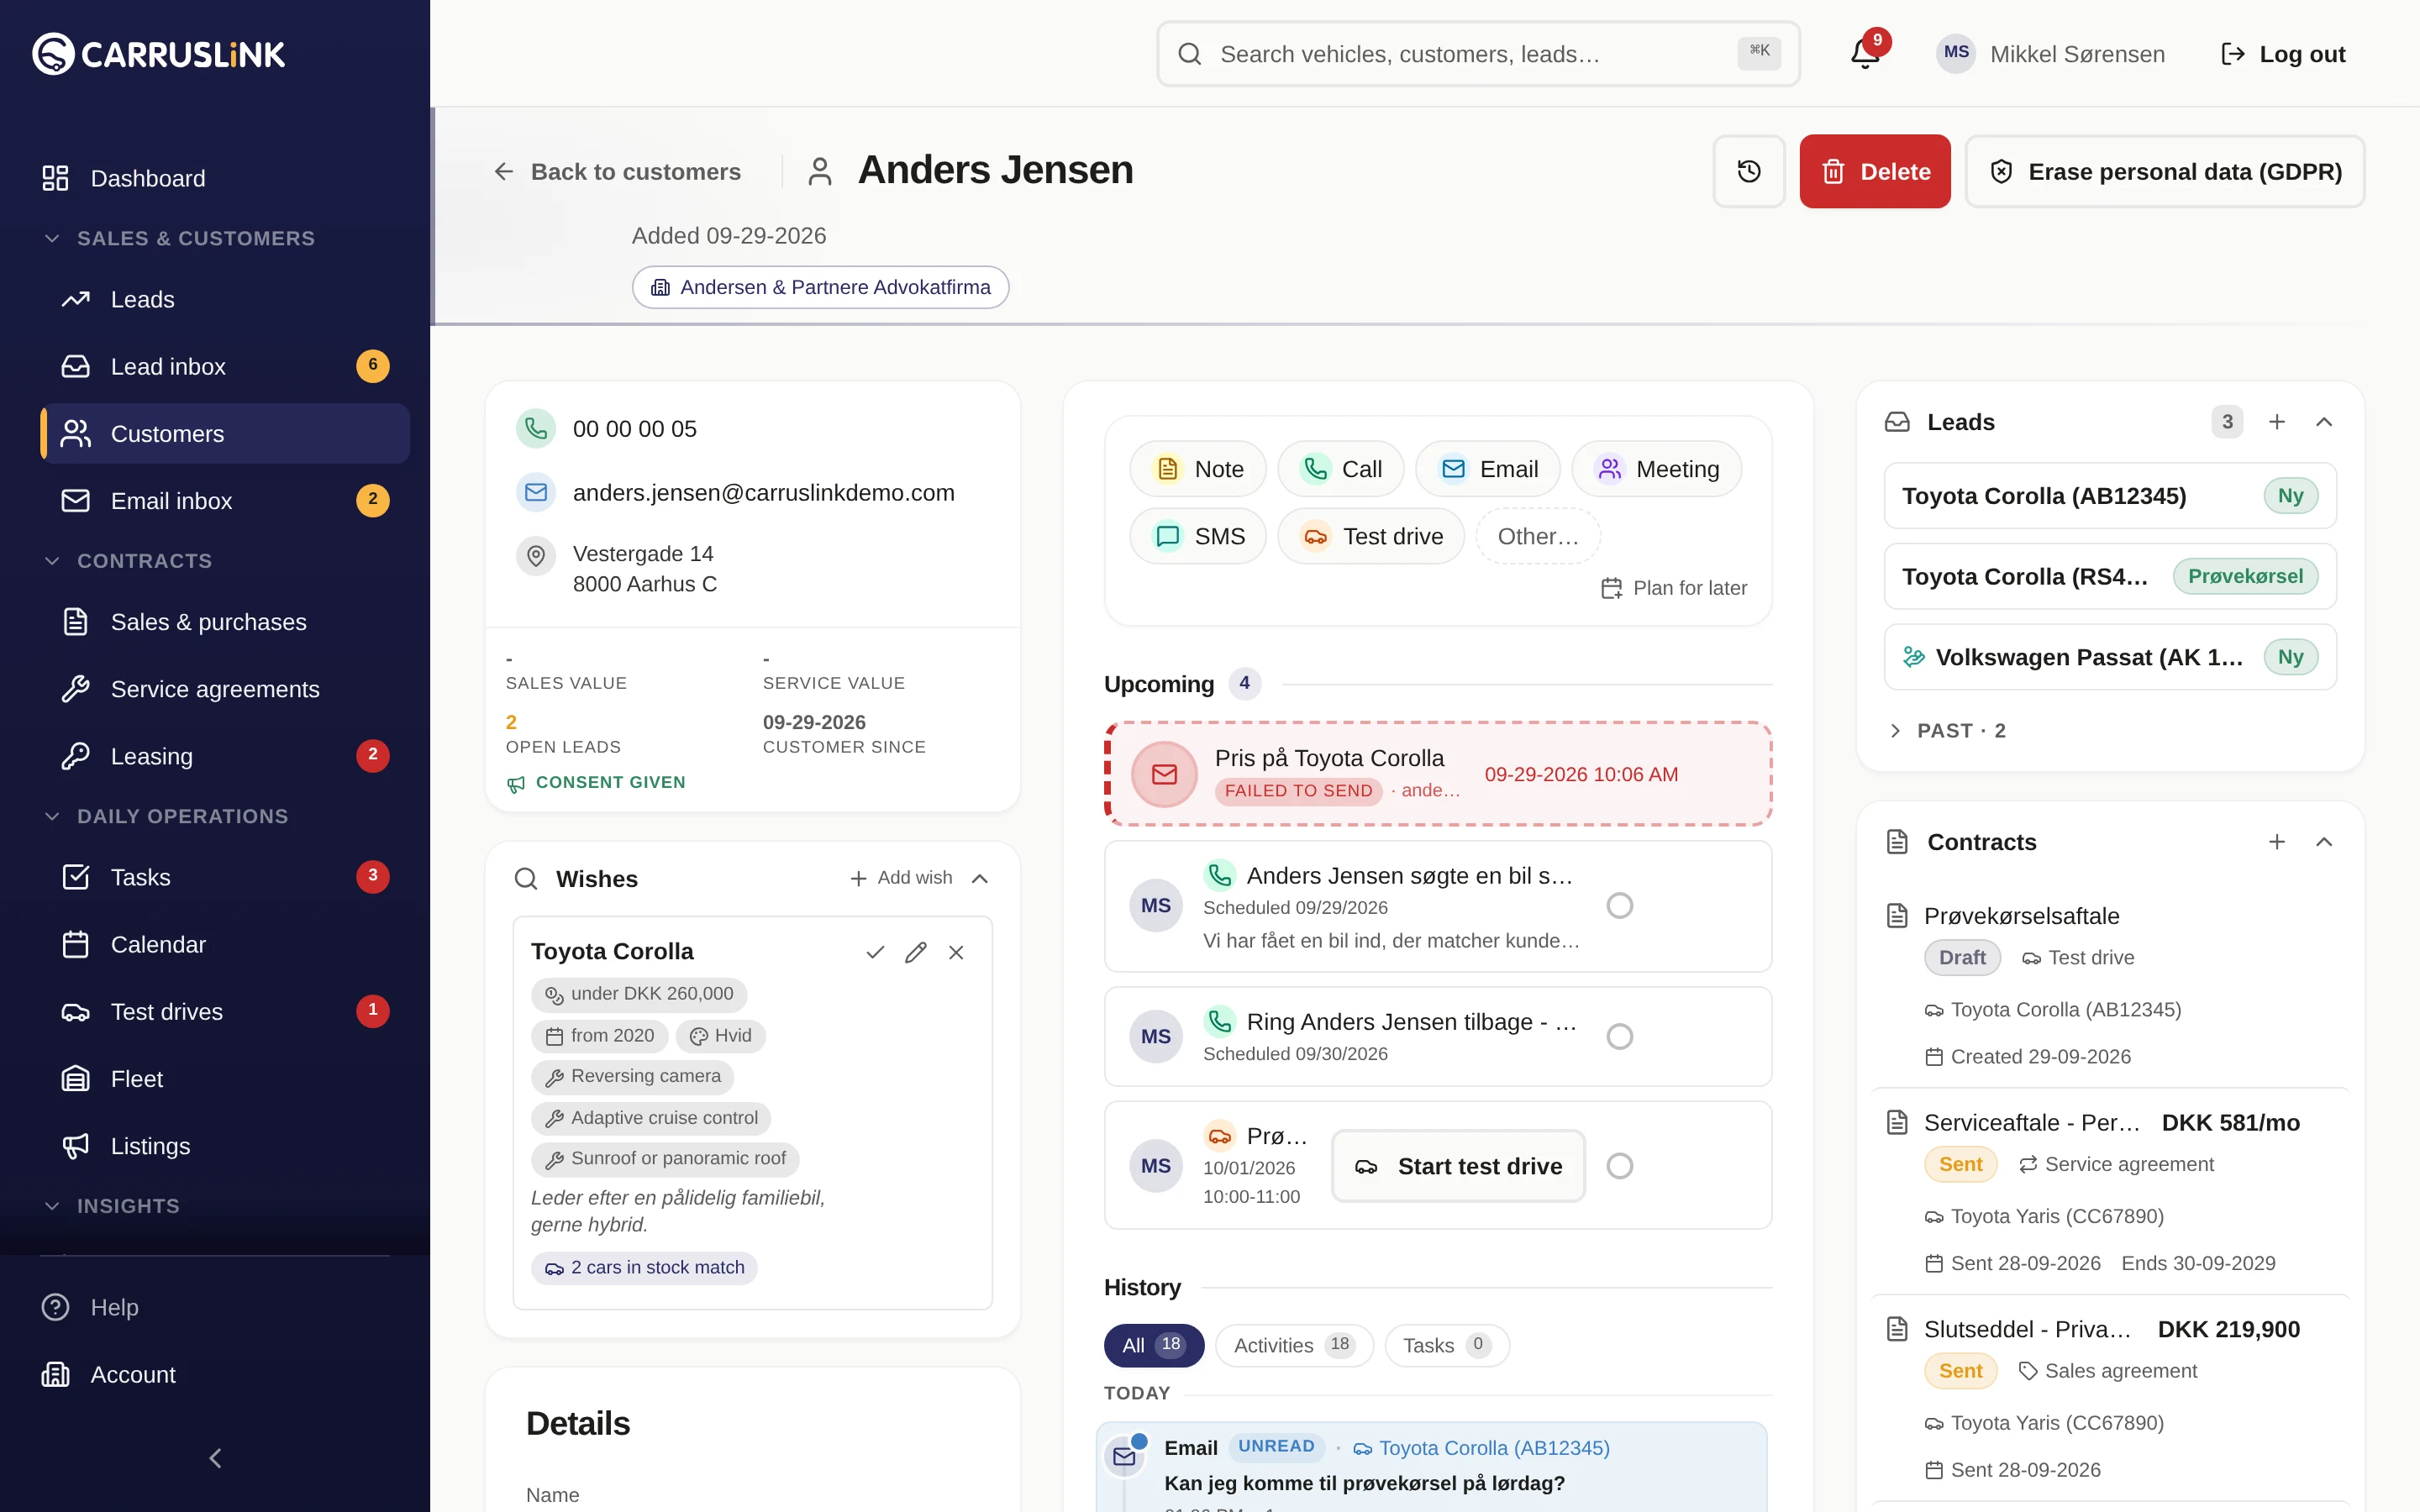The height and width of the screenshot is (1512, 2420).
Task: Start test drive button
Action: (x=1458, y=1166)
